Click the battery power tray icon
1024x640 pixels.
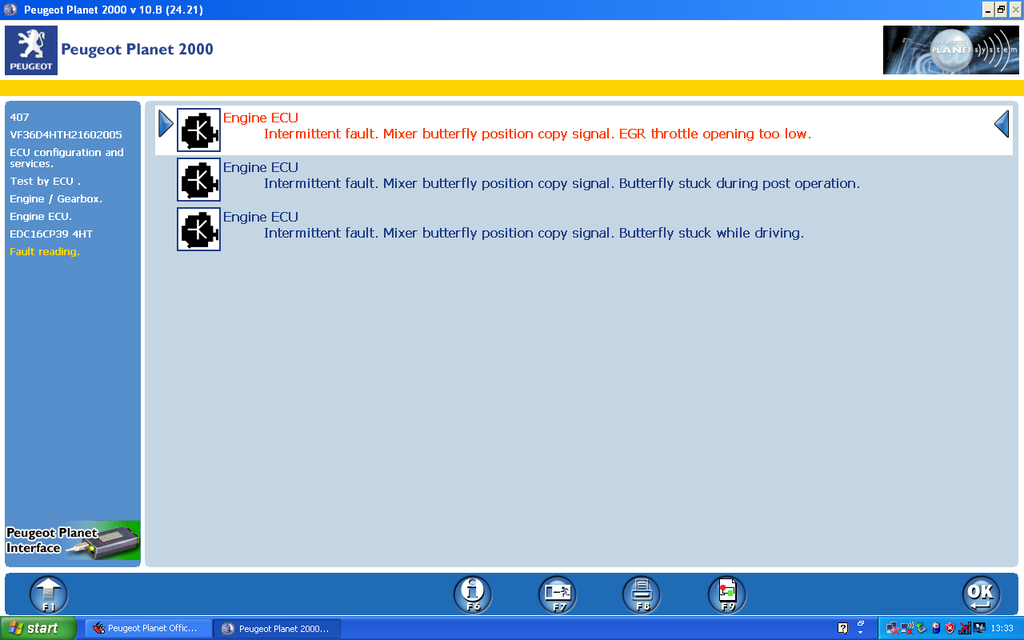936,628
